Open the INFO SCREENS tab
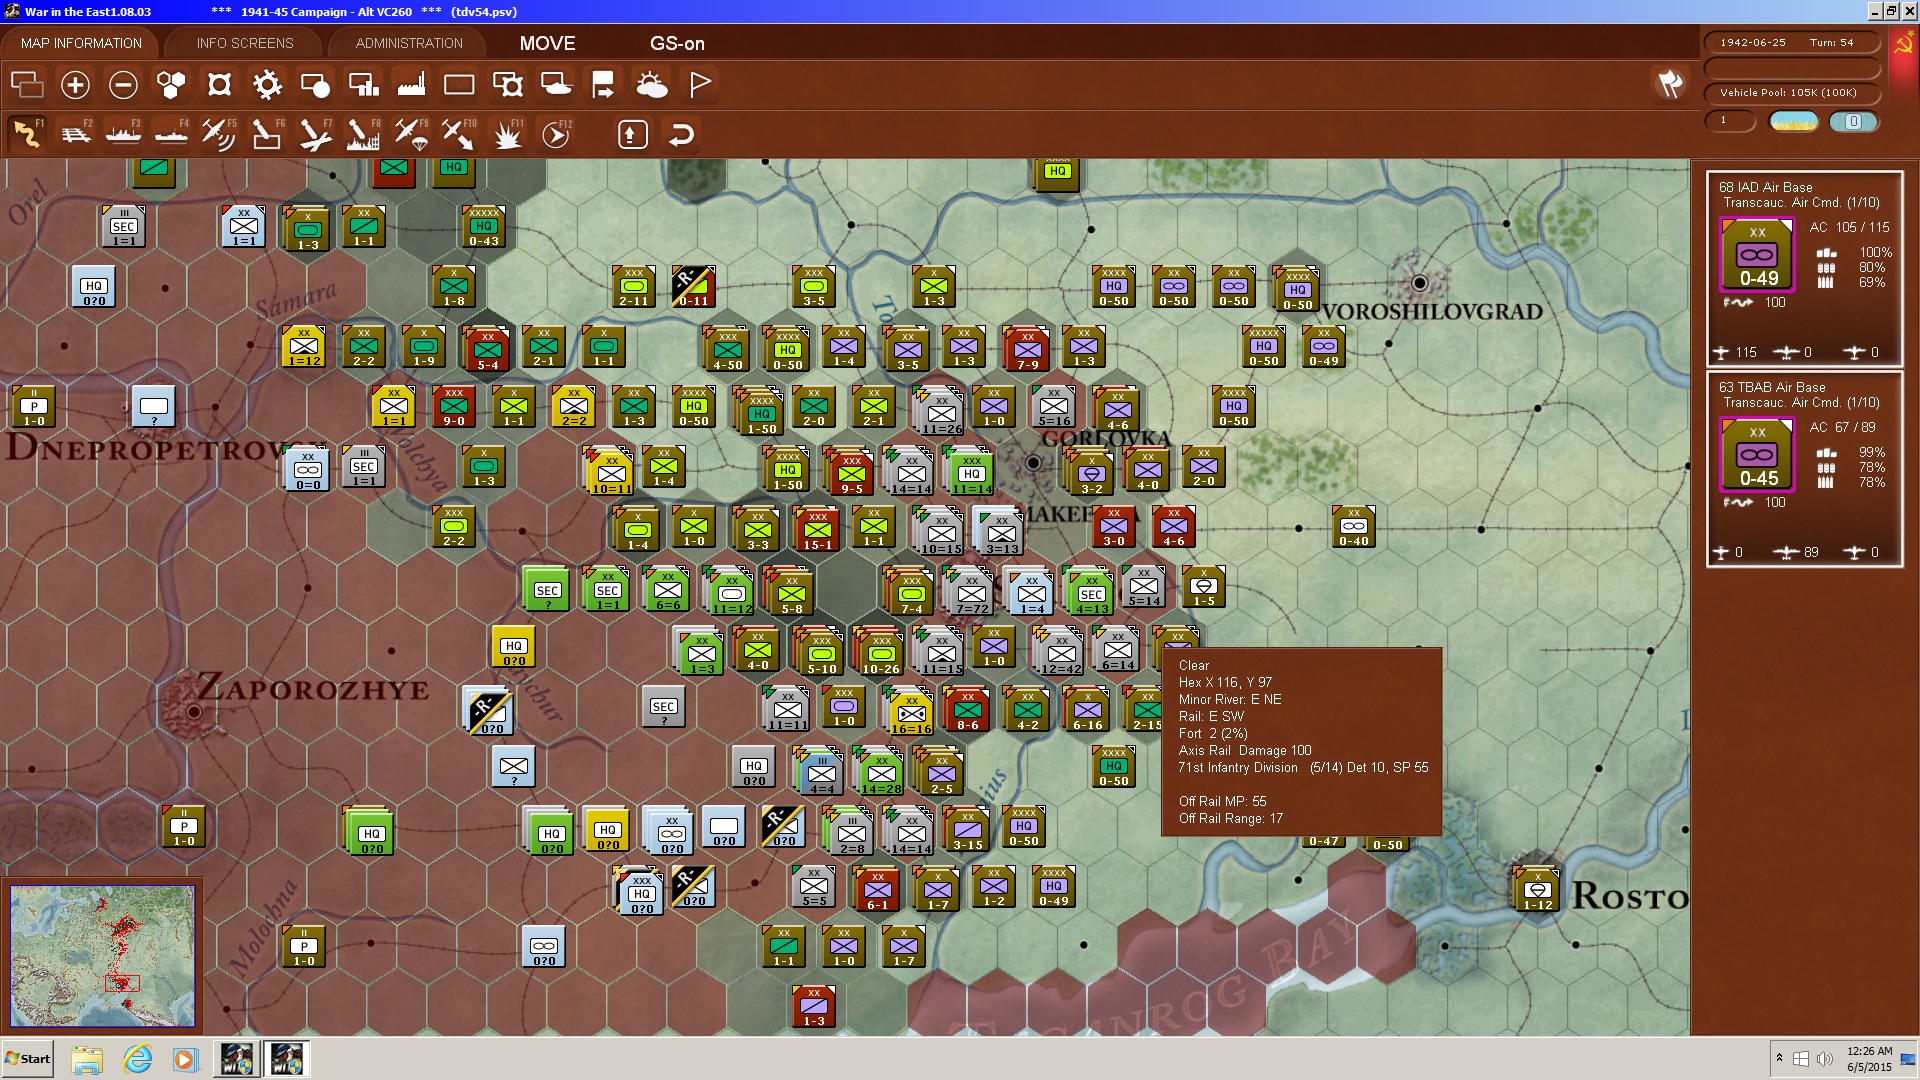 [245, 43]
